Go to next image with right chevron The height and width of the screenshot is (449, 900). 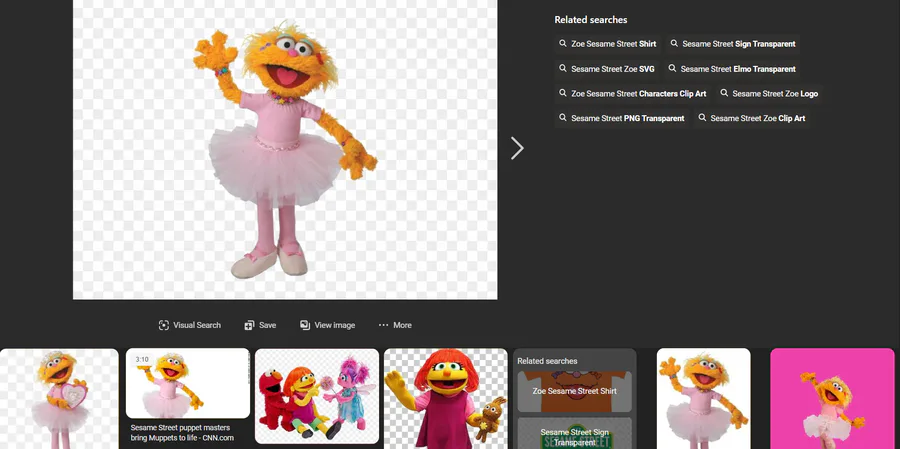517,148
